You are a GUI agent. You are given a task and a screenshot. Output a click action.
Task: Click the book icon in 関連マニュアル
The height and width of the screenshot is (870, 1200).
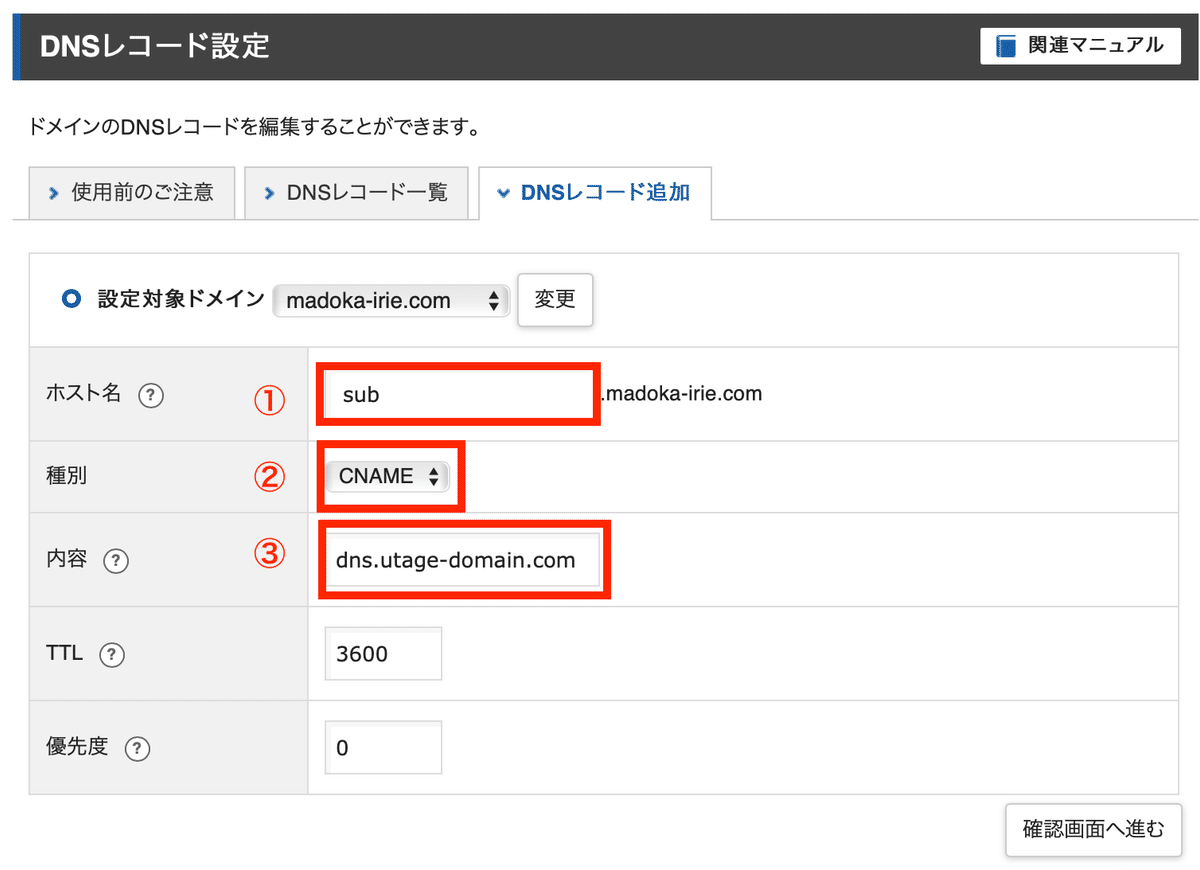click(x=1005, y=46)
